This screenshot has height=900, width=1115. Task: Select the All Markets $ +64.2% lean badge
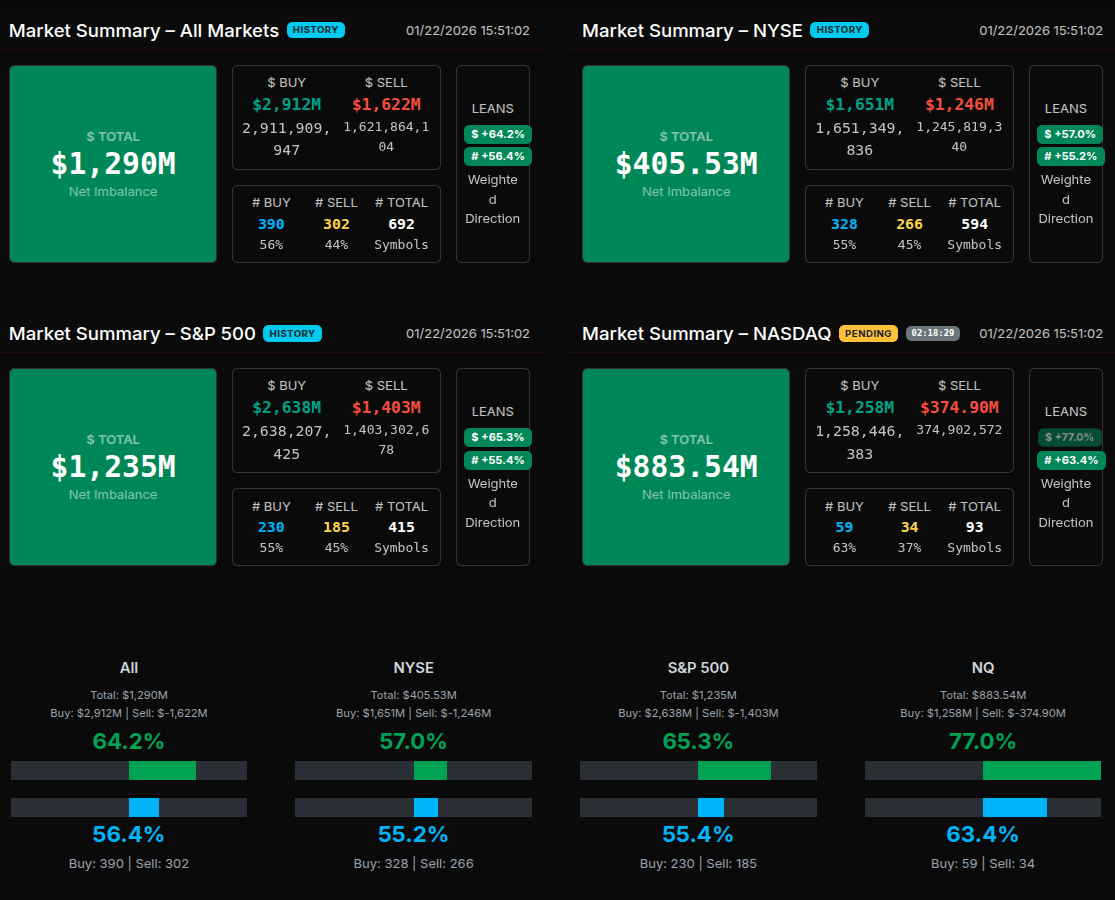[497, 134]
